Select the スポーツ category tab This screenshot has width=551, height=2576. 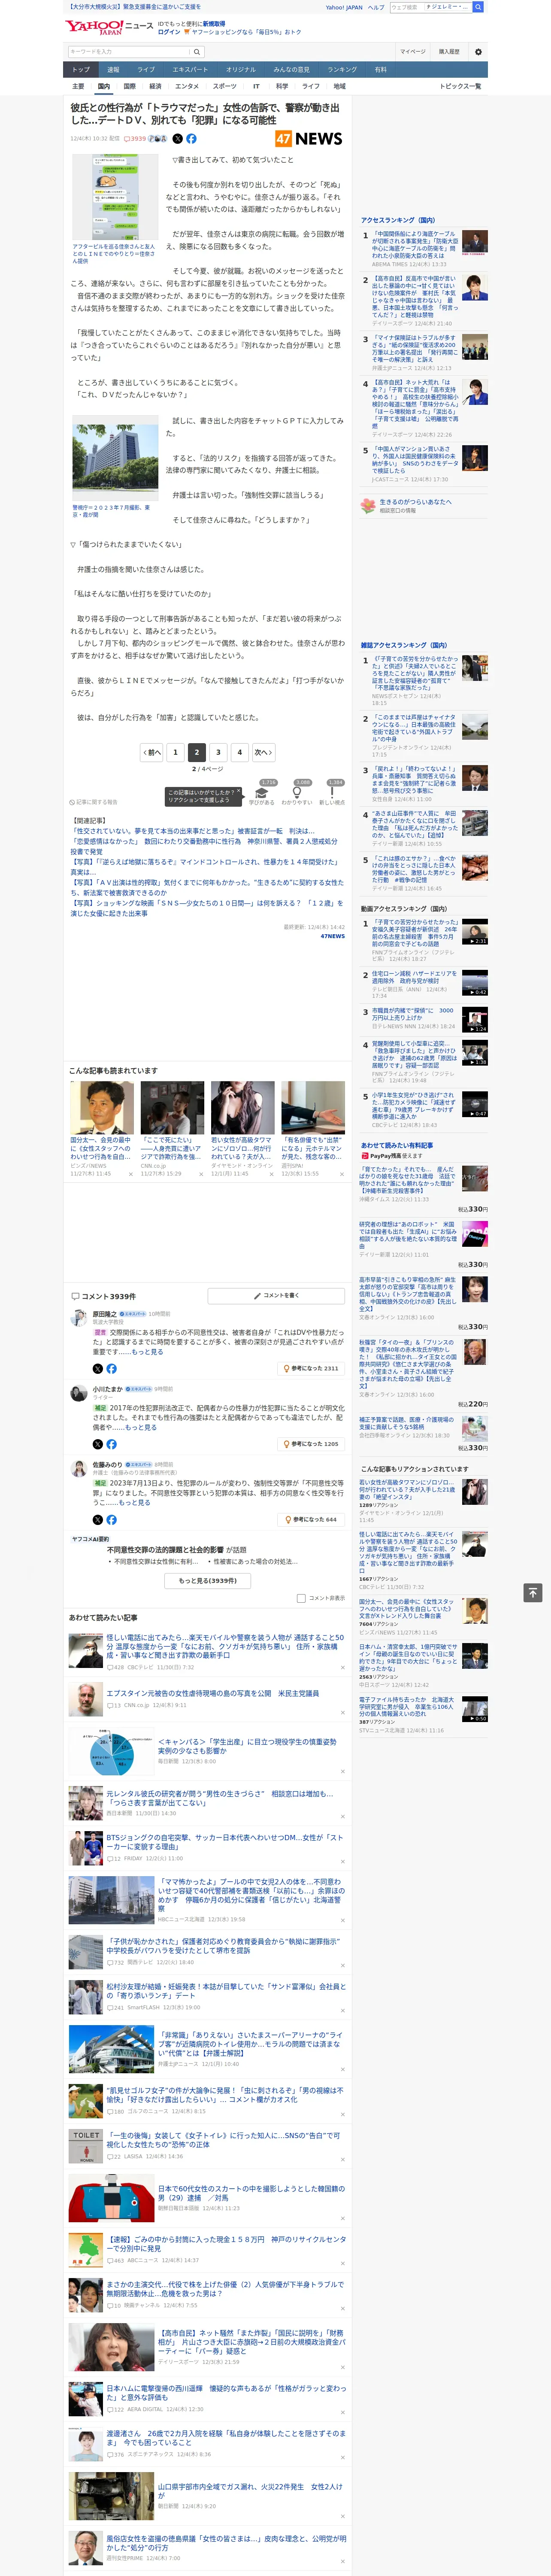(225, 86)
